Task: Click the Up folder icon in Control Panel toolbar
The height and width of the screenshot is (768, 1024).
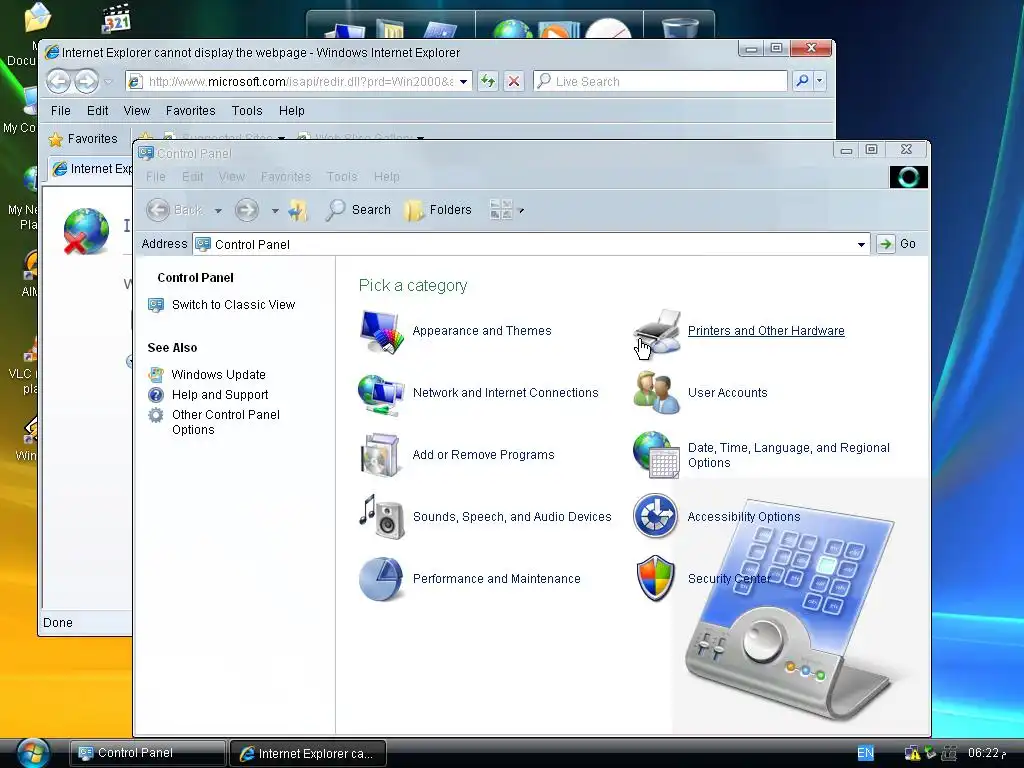Action: click(298, 210)
